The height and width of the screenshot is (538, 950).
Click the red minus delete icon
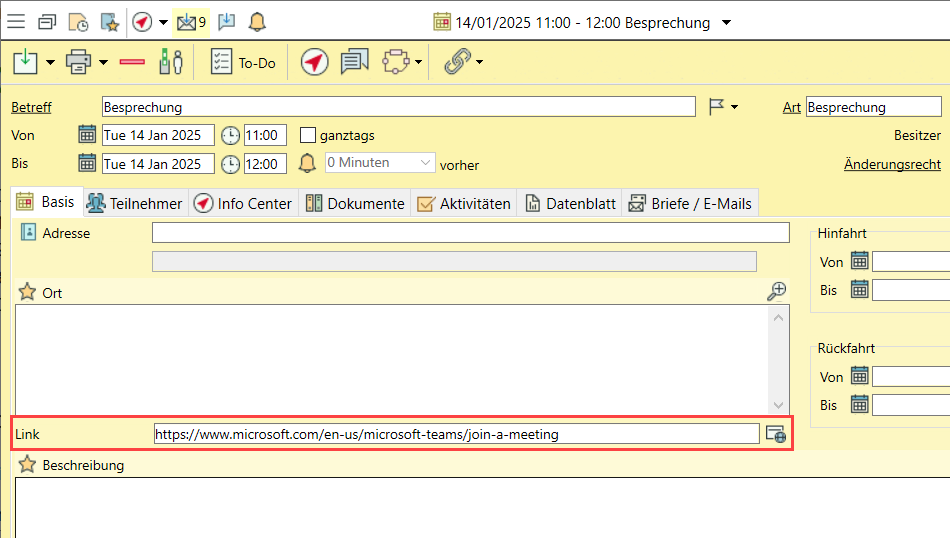132,62
